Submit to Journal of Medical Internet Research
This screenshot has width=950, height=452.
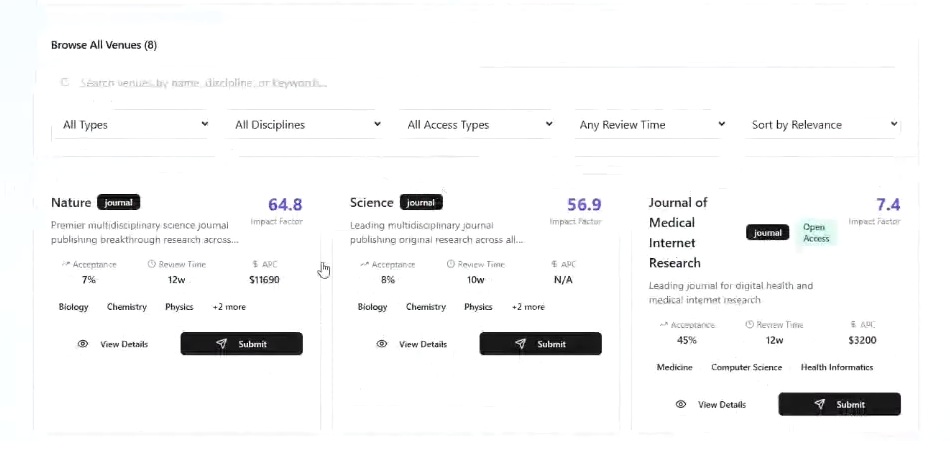point(839,405)
